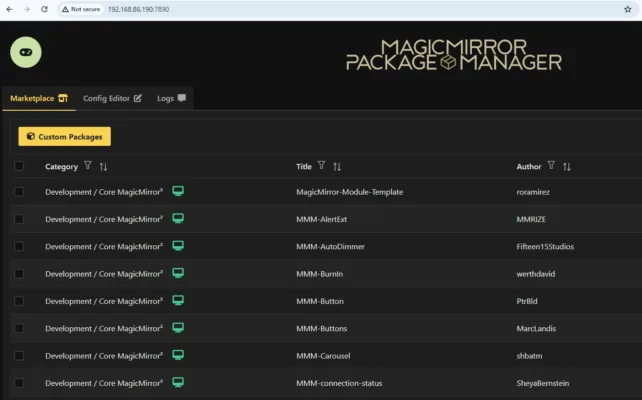Open the Title column filter
Viewport: 642px width, 400px height.
tap(321, 165)
